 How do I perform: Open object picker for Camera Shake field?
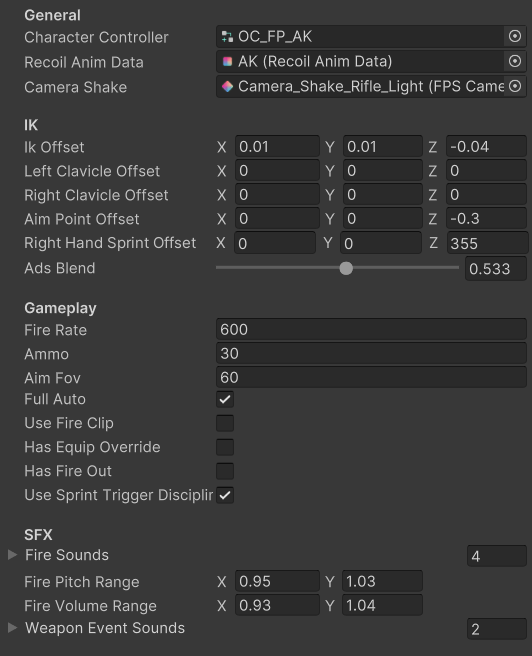pos(515,86)
